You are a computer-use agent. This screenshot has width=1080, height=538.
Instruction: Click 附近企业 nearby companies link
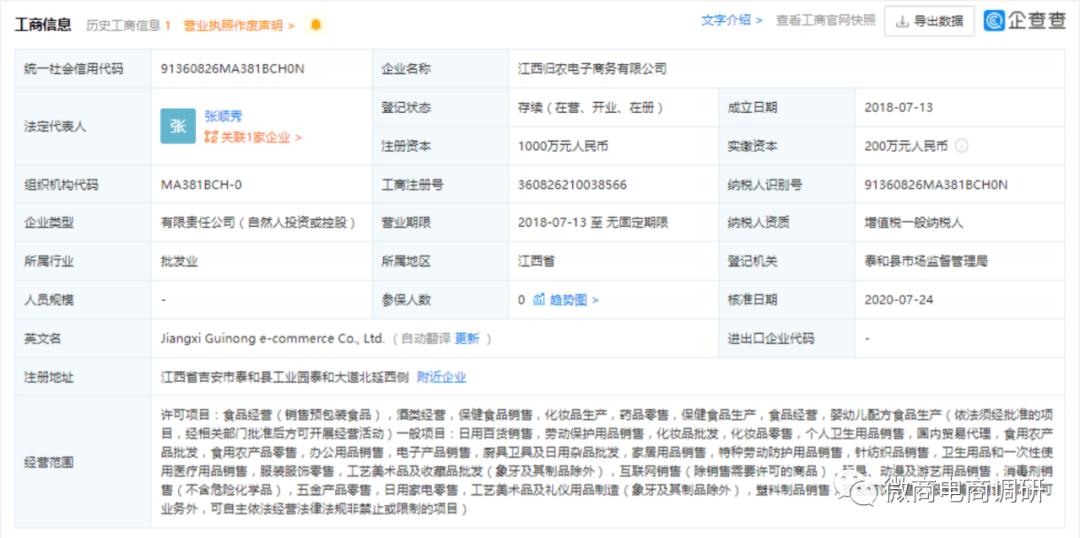tap(441, 377)
